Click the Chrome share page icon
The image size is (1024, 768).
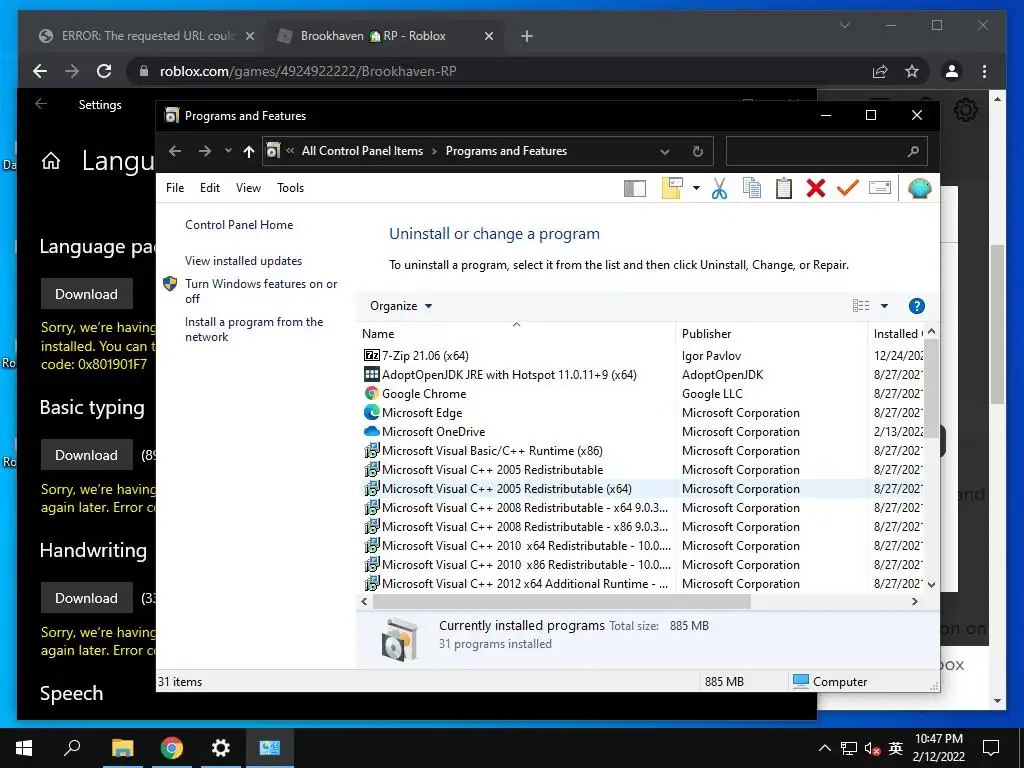pyautogui.click(x=880, y=71)
